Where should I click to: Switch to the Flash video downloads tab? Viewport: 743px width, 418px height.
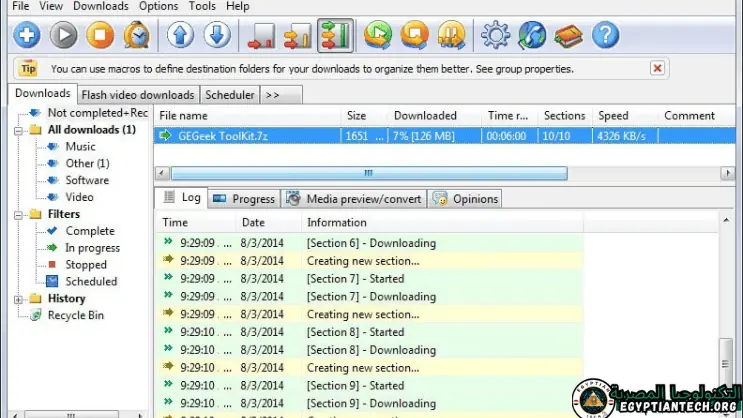click(x=137, y=95)
